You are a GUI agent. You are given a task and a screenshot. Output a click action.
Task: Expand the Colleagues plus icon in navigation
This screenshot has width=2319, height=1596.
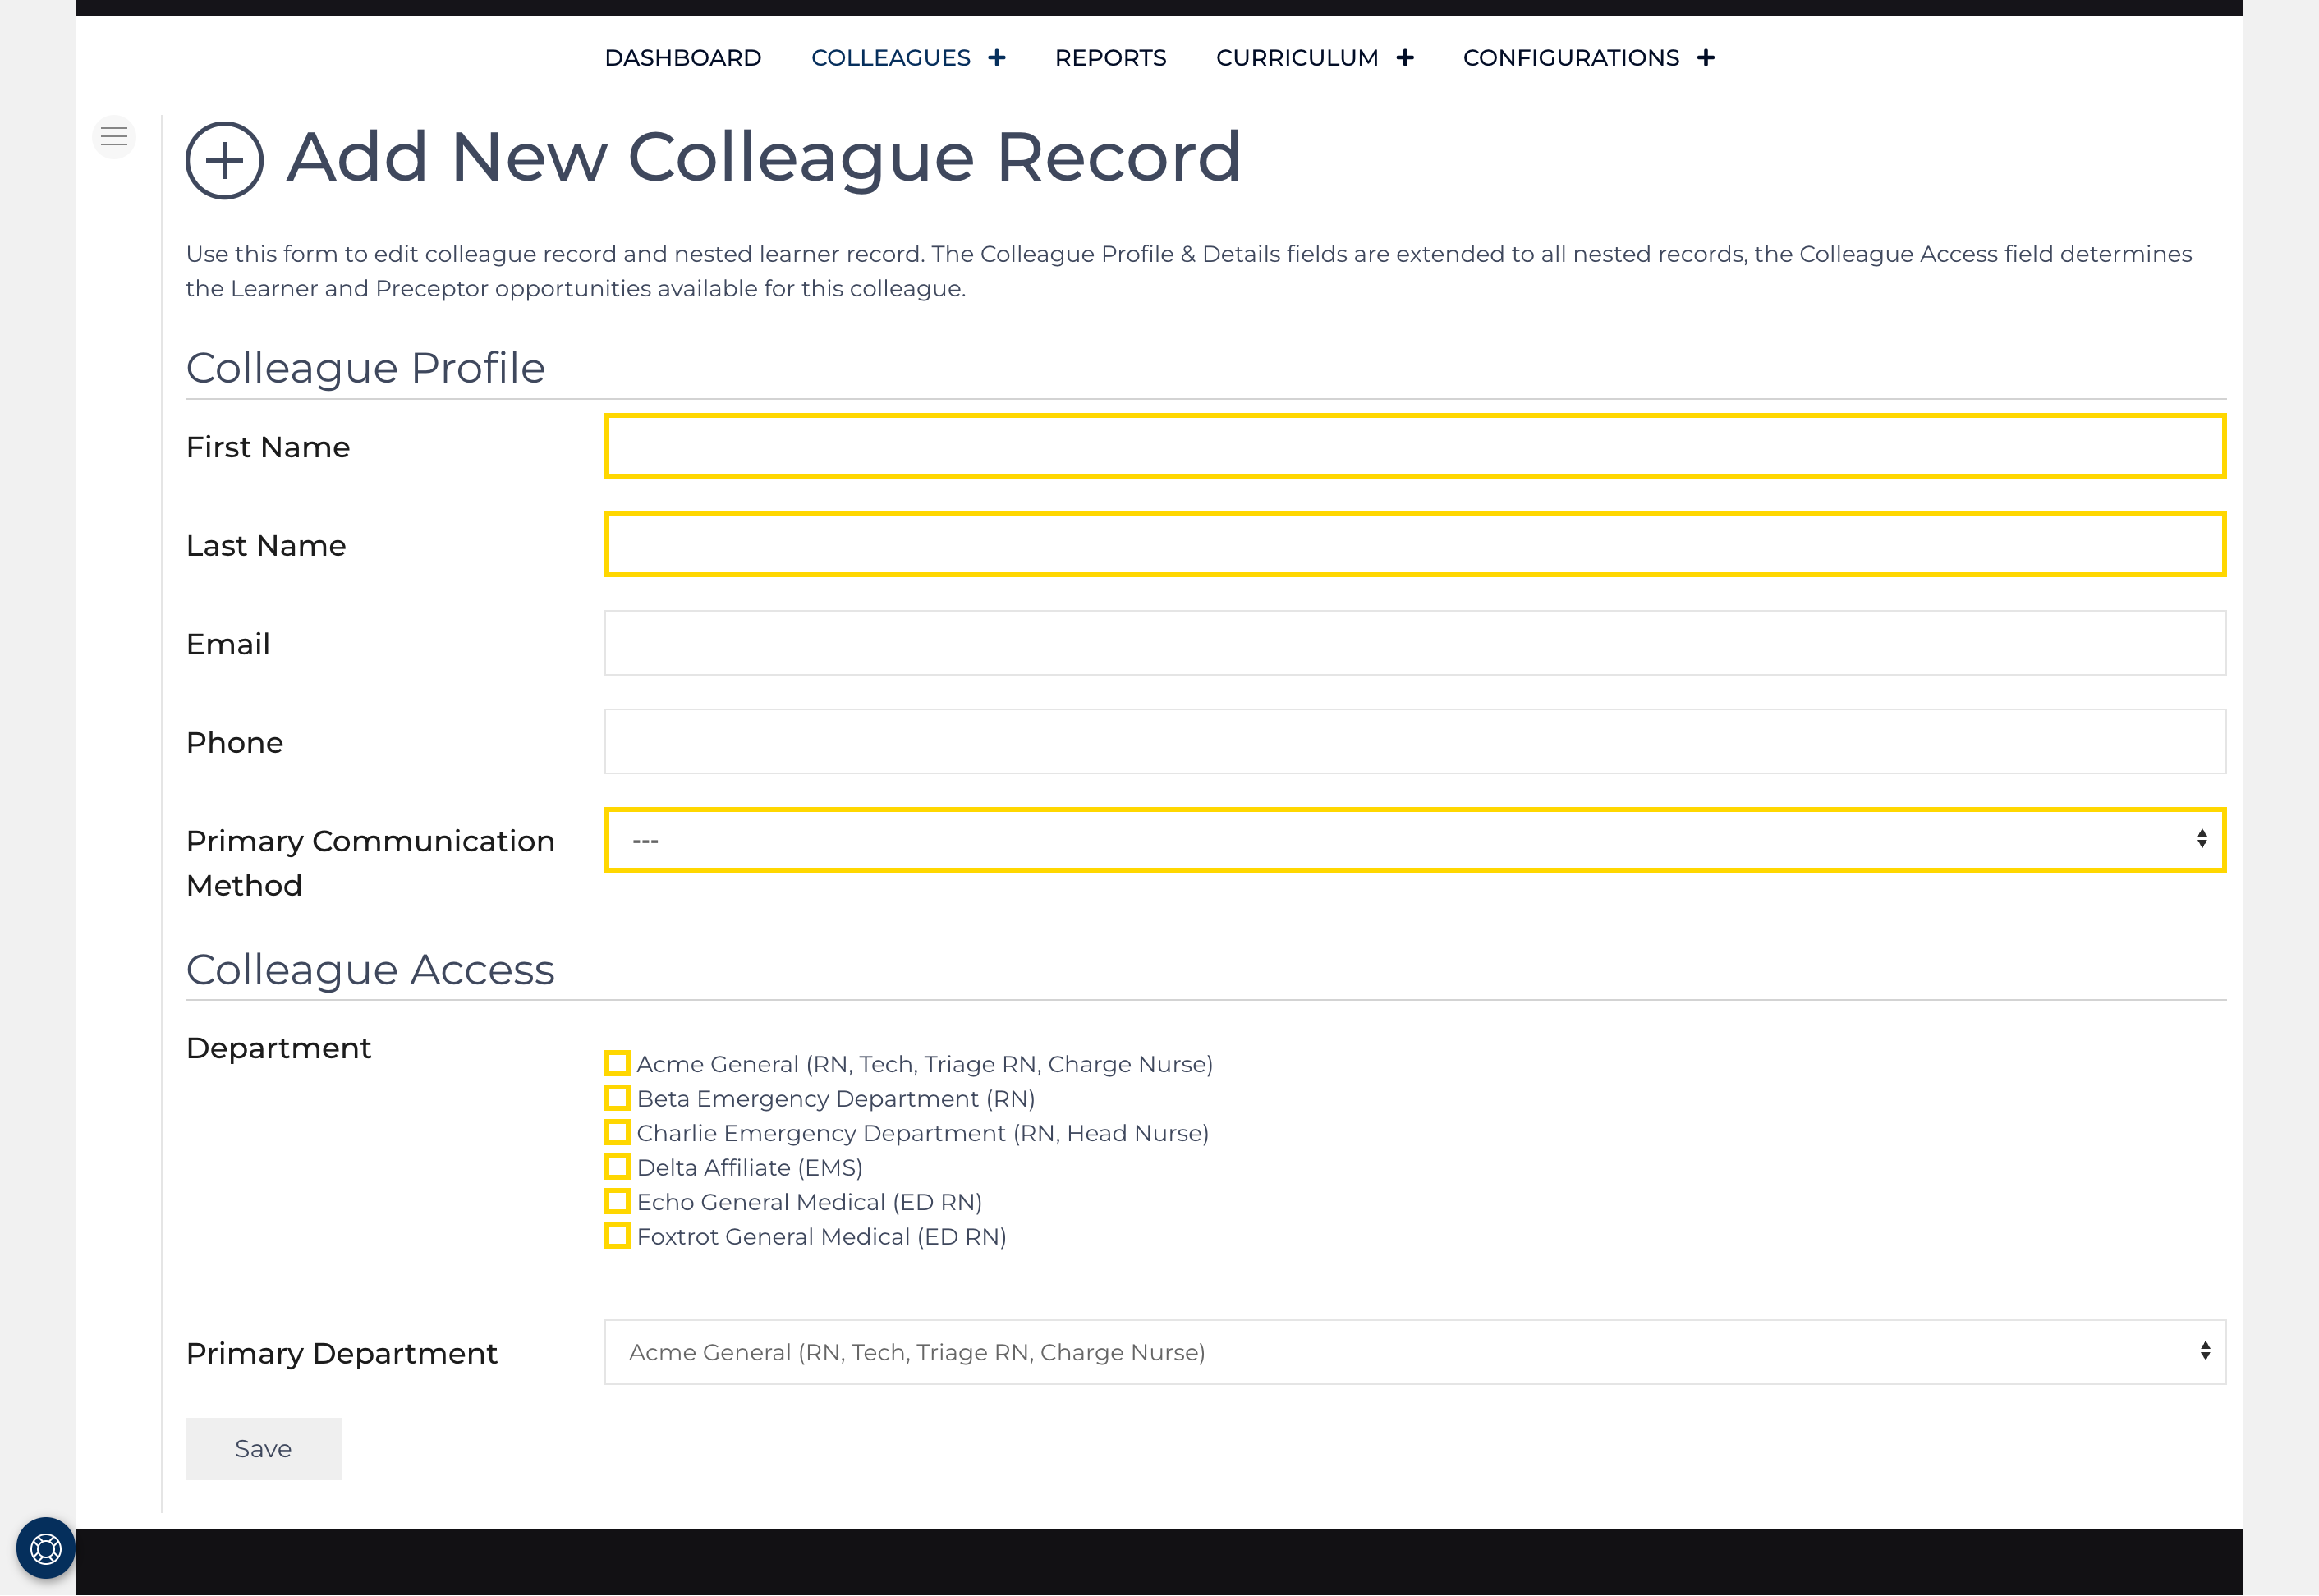pos(996,57)
